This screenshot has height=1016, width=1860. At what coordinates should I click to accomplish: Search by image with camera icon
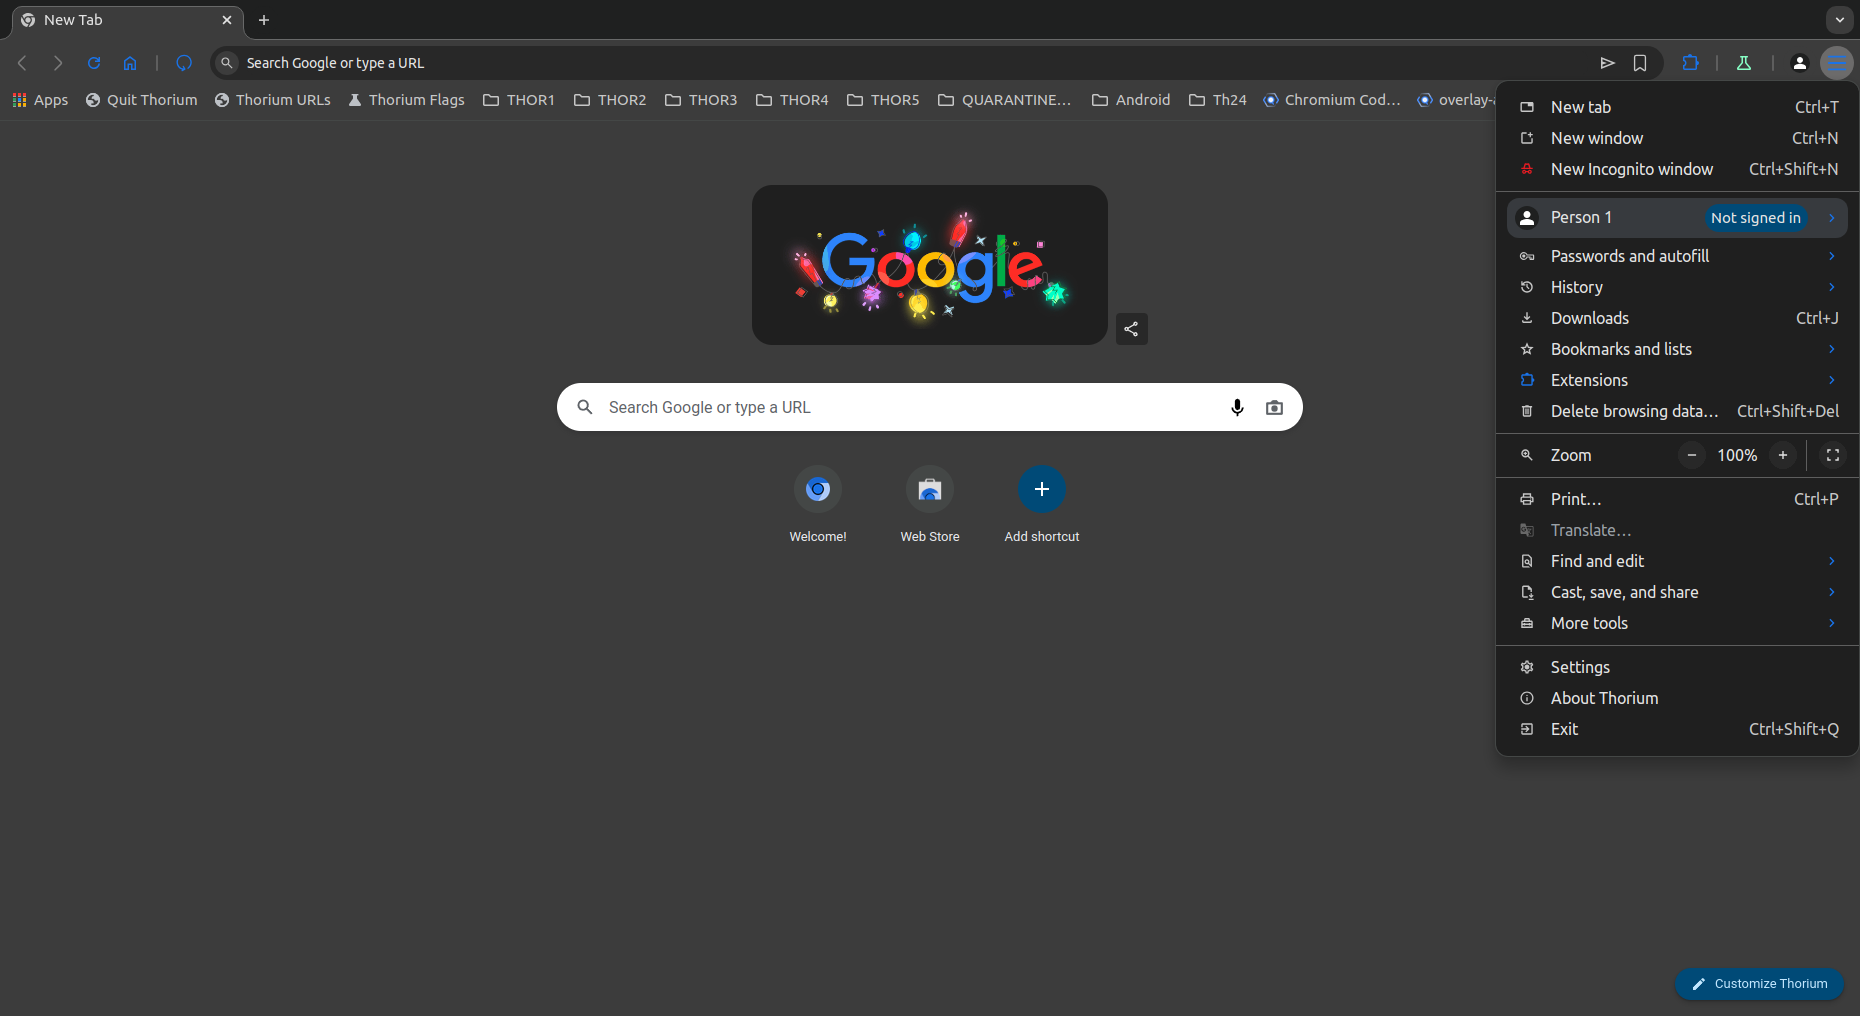click(x=1274, y=407)
